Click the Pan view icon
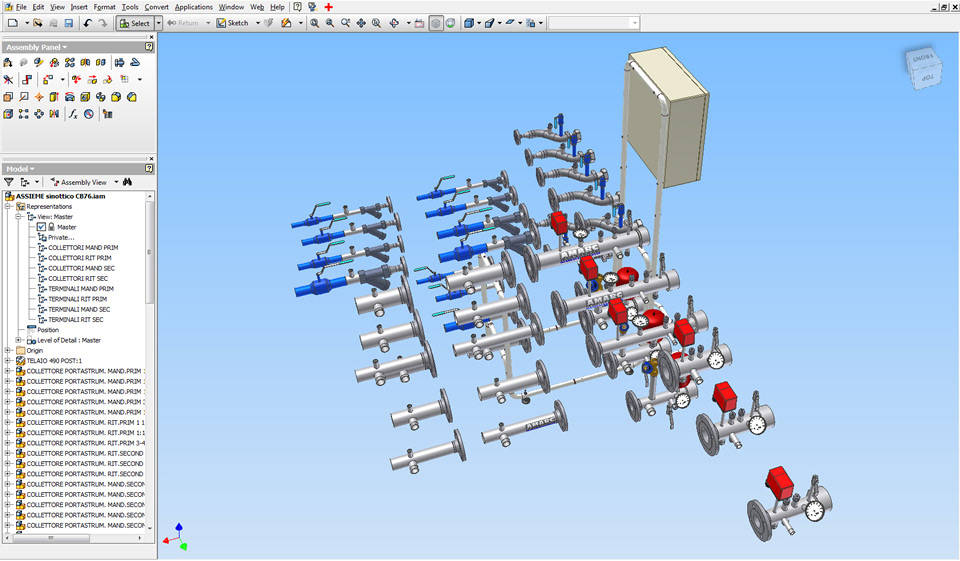Screen dimensions: 960x561 pos(361,23)
